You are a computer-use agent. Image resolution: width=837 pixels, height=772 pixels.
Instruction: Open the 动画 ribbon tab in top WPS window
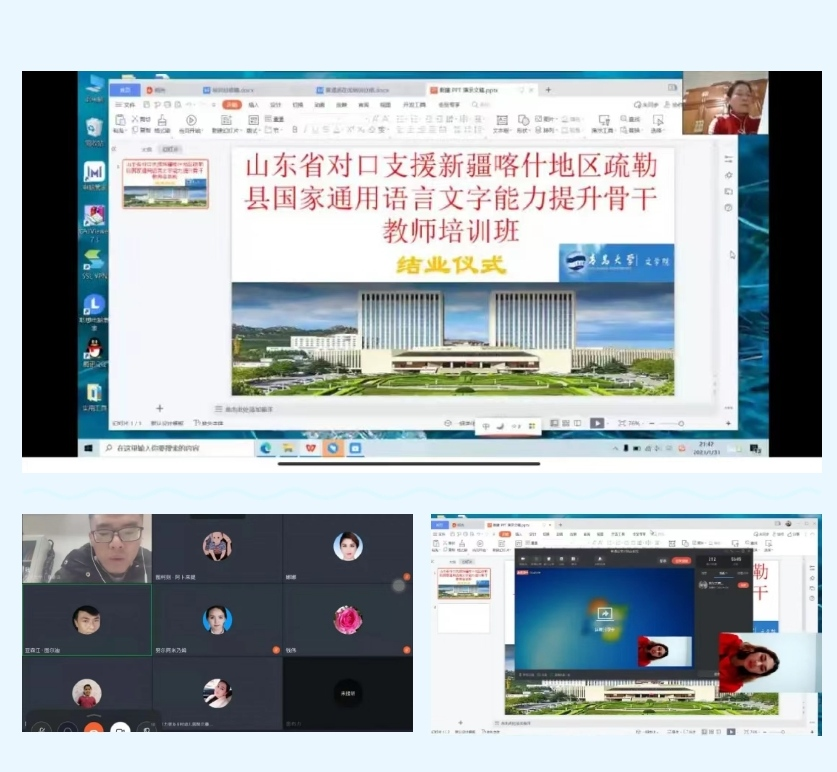(x=320, y=105)
